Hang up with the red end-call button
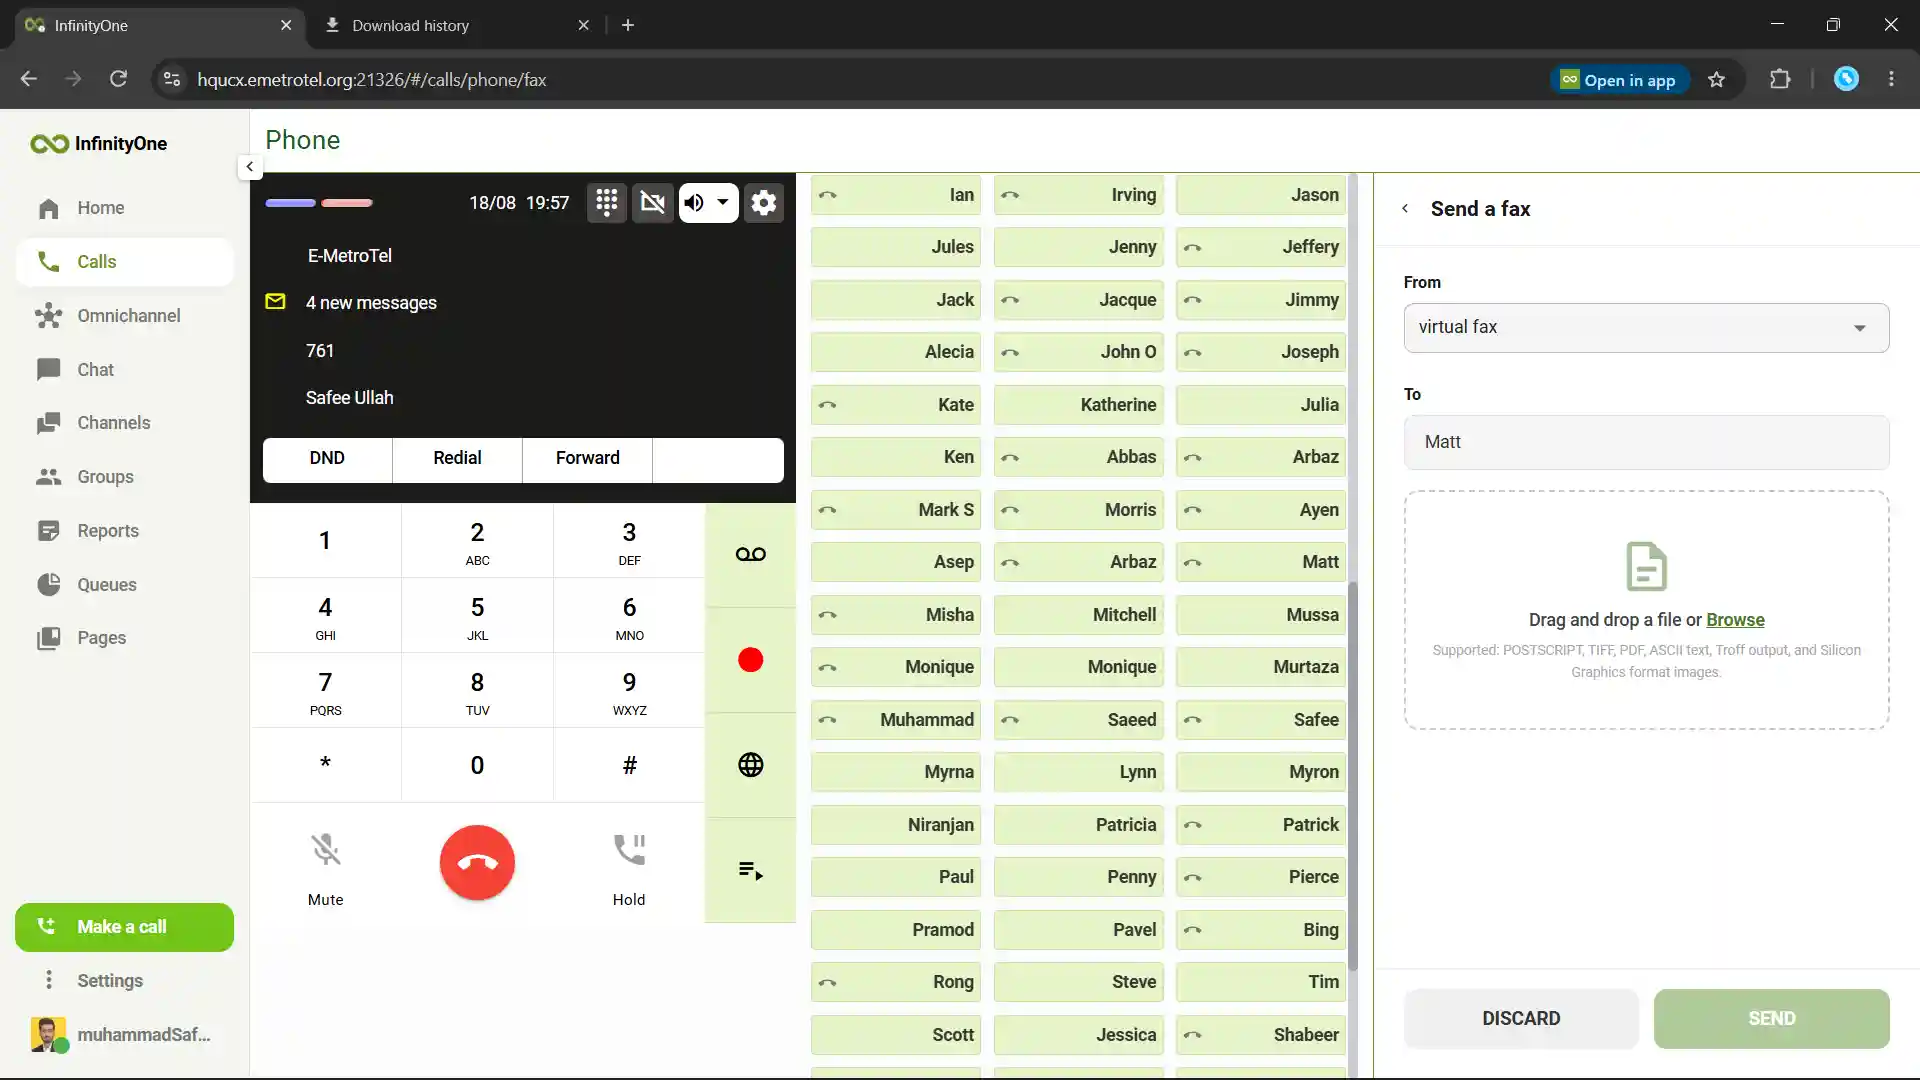Screen dimensions: 1920x1080 click(x=477, y=862)
